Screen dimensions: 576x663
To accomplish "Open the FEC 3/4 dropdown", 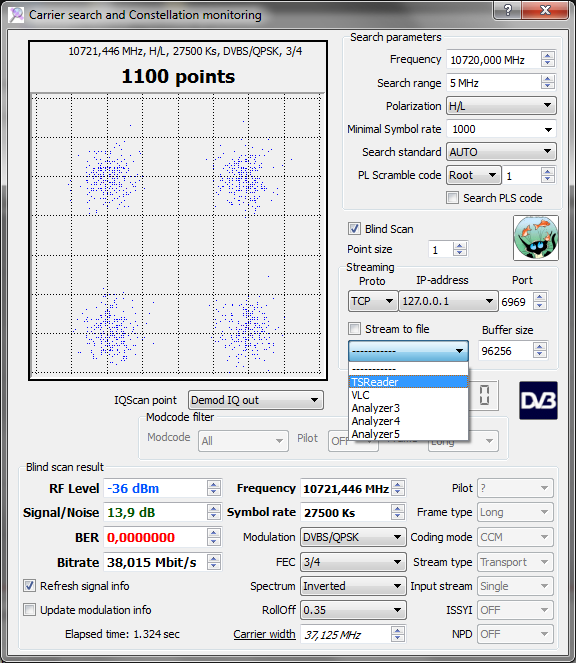I will coord(353,562).
